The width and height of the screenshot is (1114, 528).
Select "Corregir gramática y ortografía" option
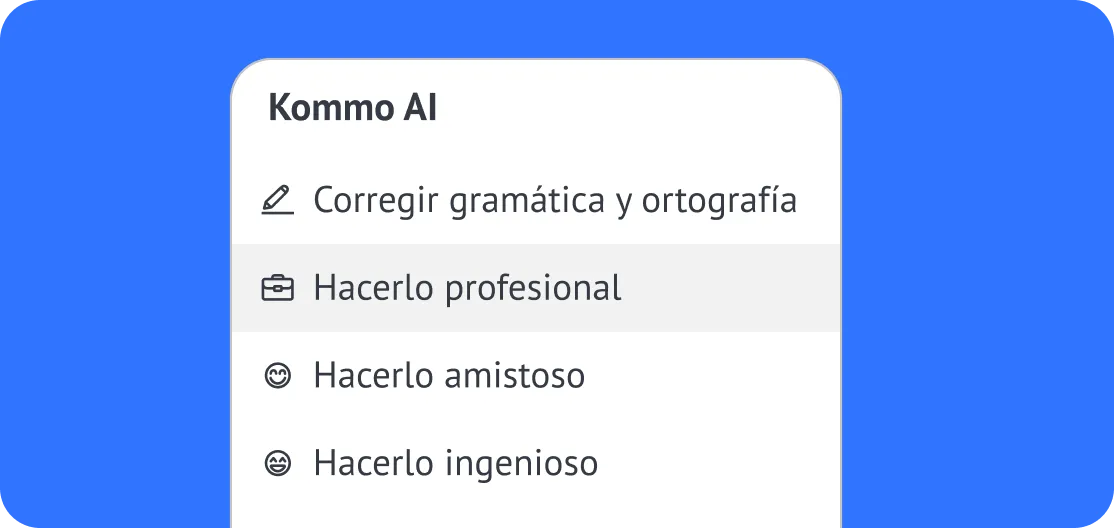[555, 201]
